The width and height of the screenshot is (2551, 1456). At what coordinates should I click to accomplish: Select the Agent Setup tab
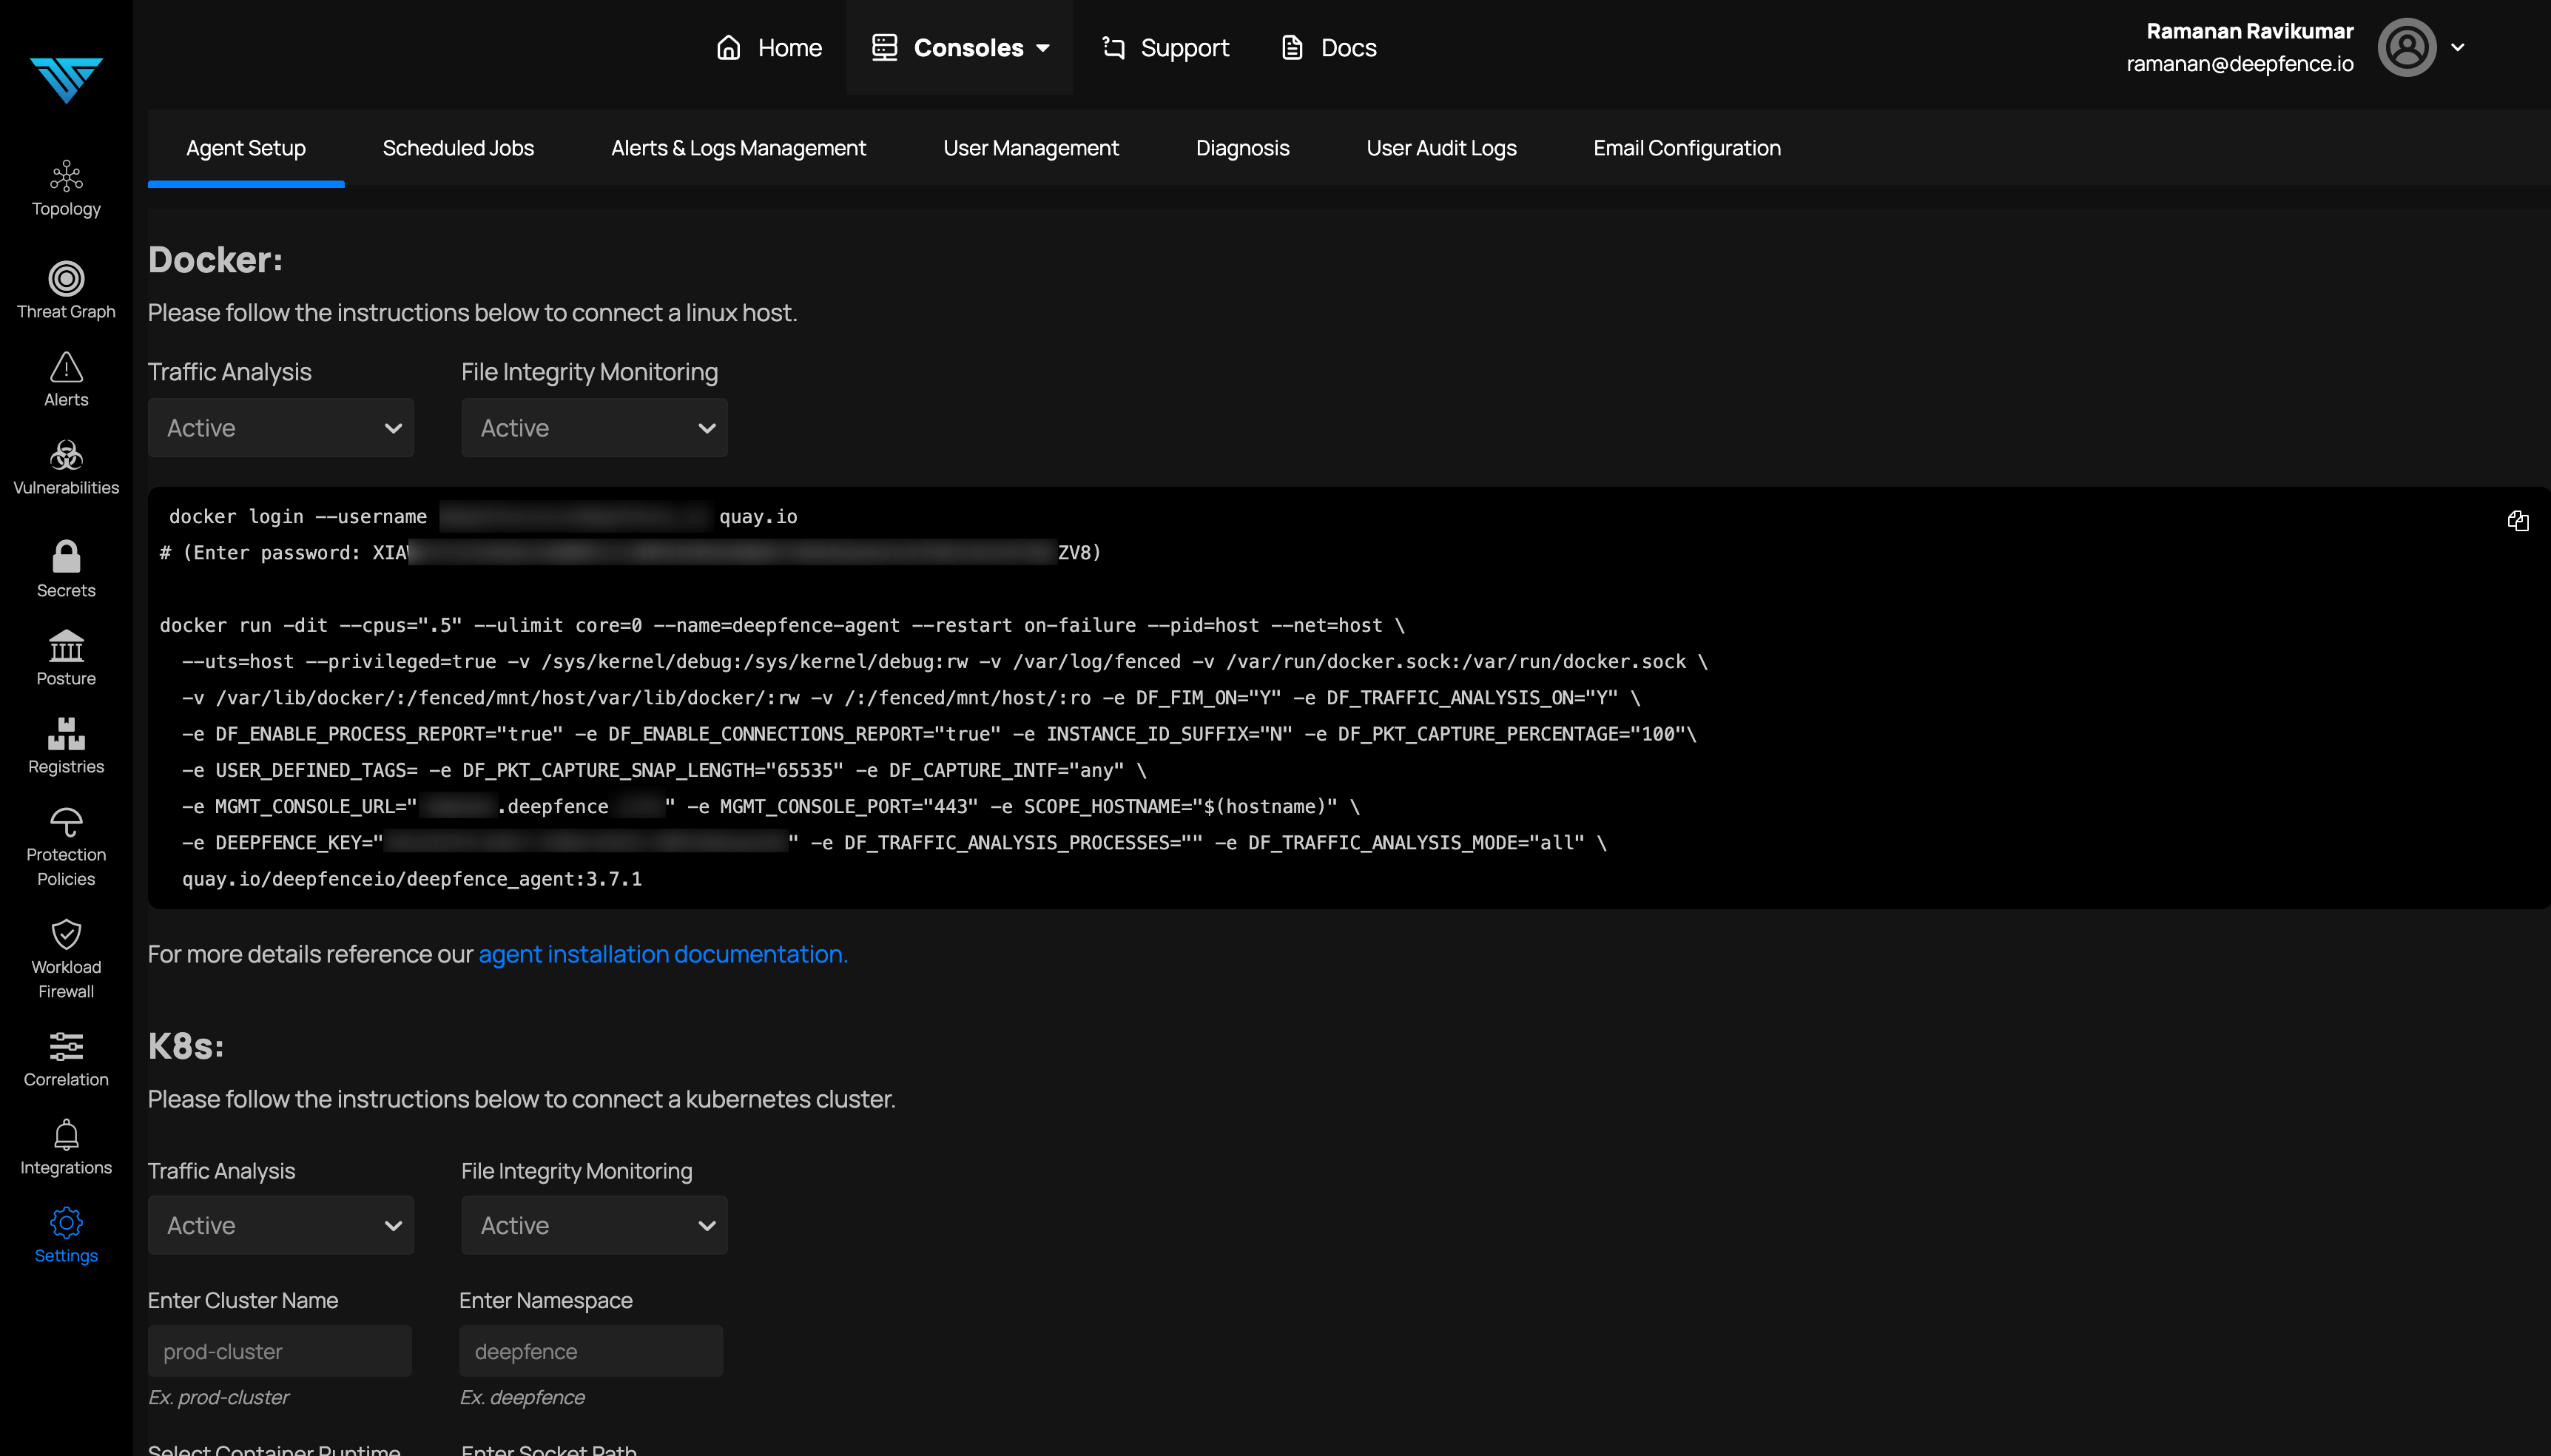click(246, 148)
